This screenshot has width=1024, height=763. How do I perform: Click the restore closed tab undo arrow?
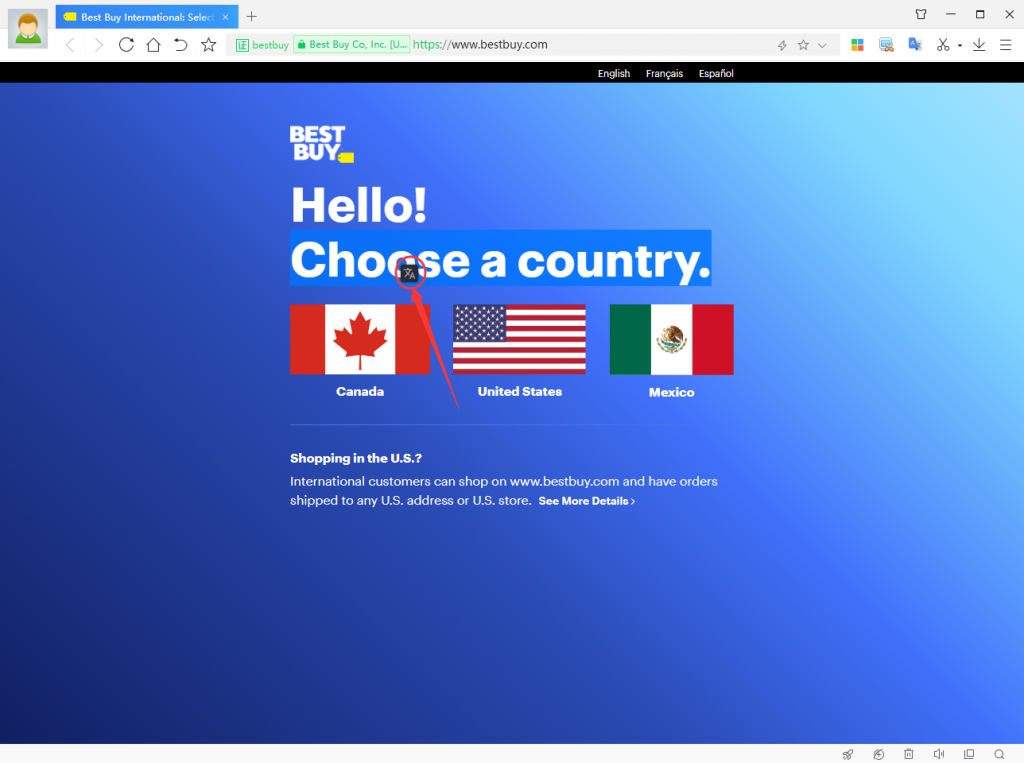pos(180,44)
